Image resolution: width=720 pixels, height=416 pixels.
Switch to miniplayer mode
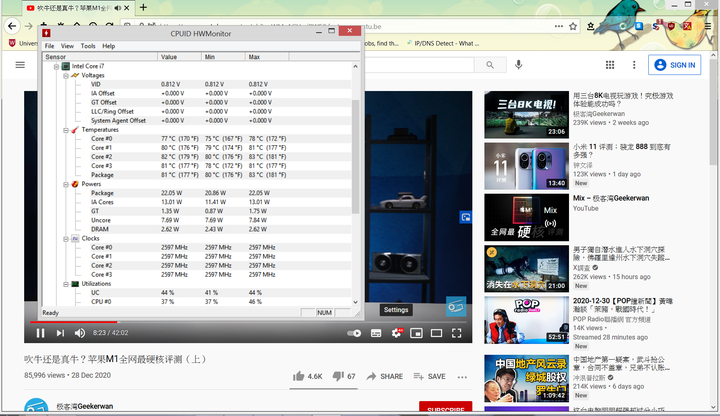click(416, 333)
